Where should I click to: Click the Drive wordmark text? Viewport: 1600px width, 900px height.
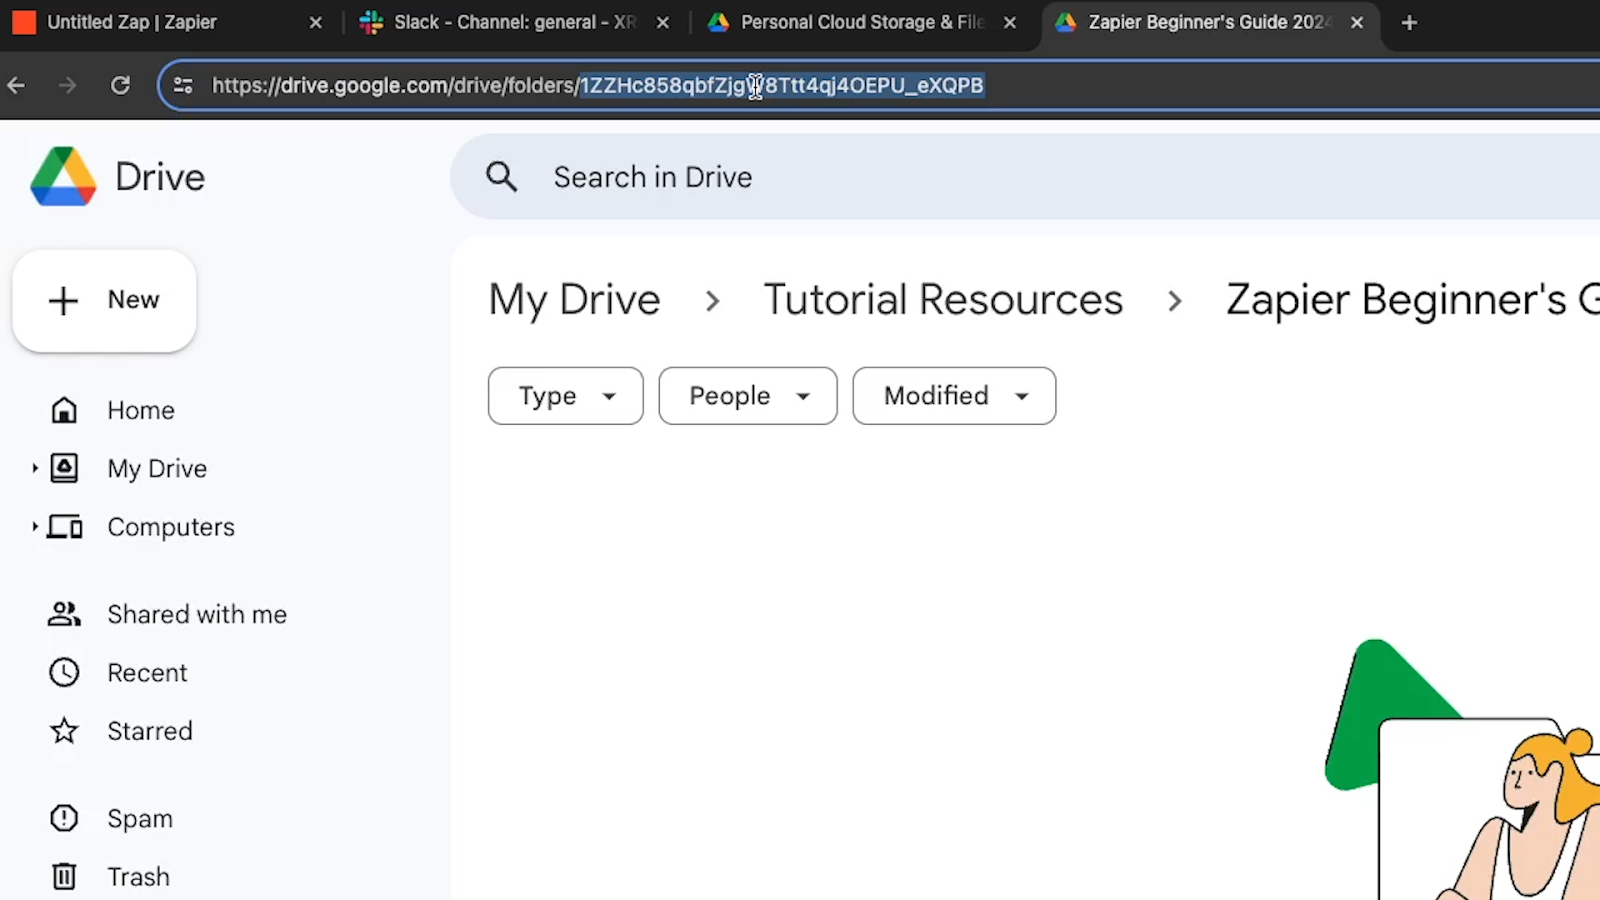[160, 177]
